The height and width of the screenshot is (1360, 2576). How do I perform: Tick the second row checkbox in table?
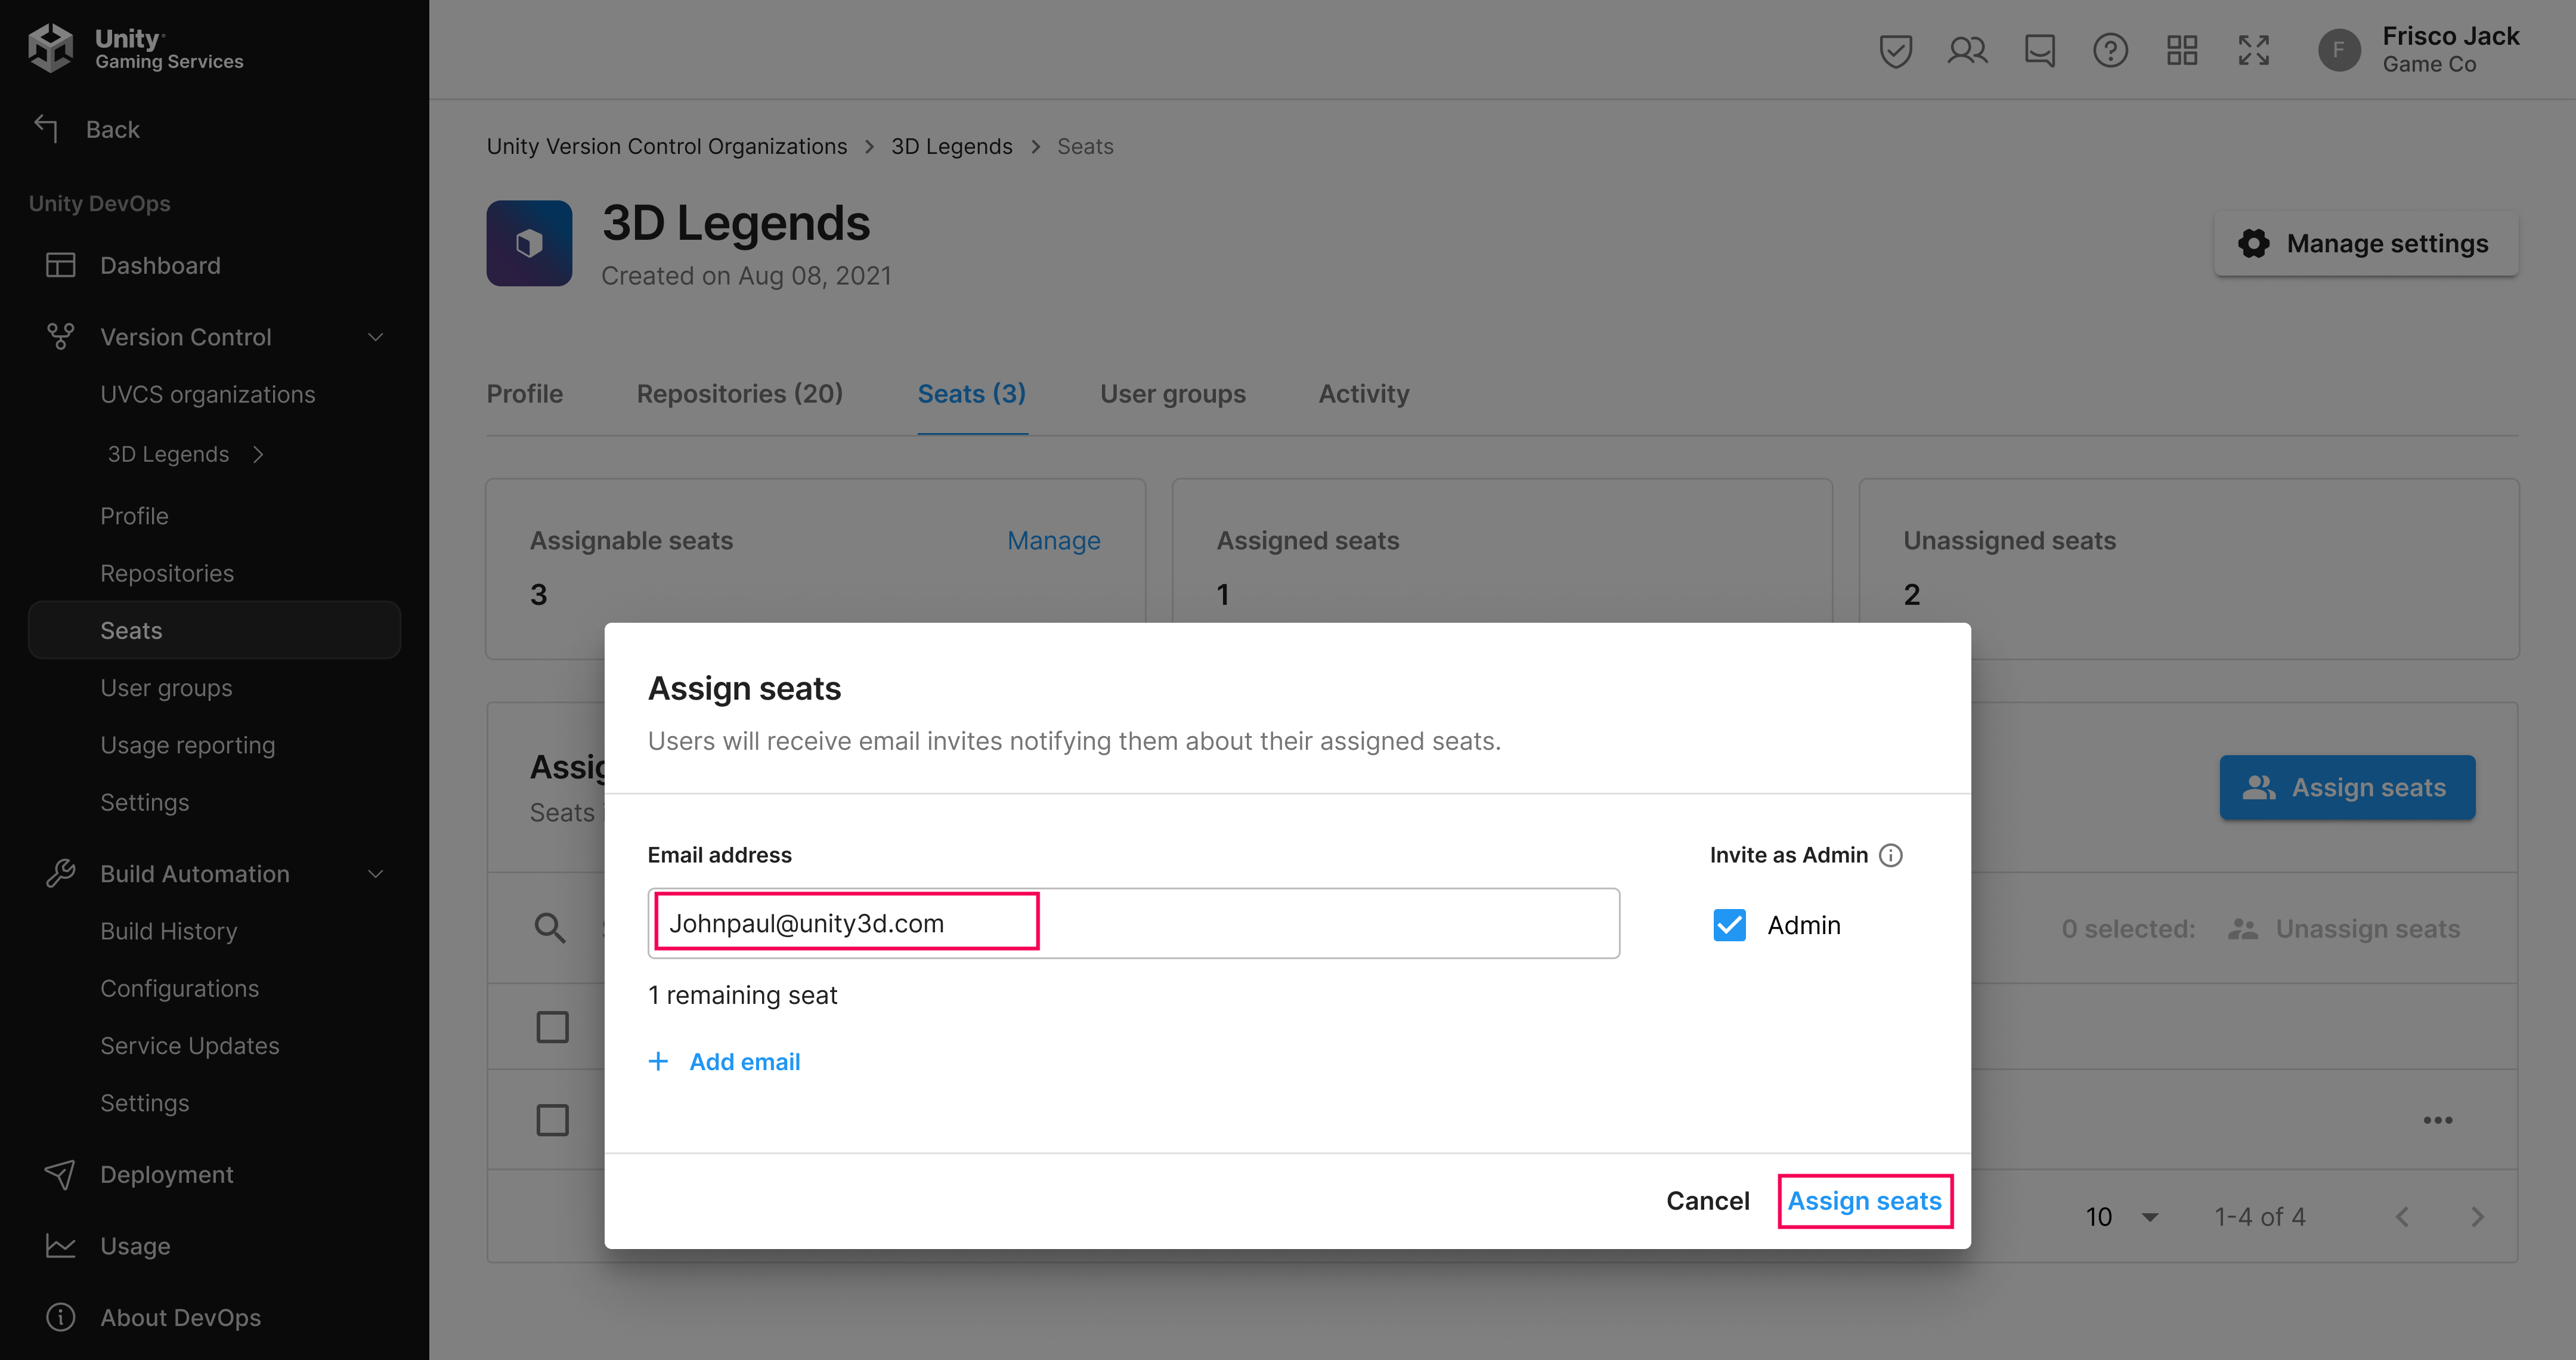(553, 1120)
